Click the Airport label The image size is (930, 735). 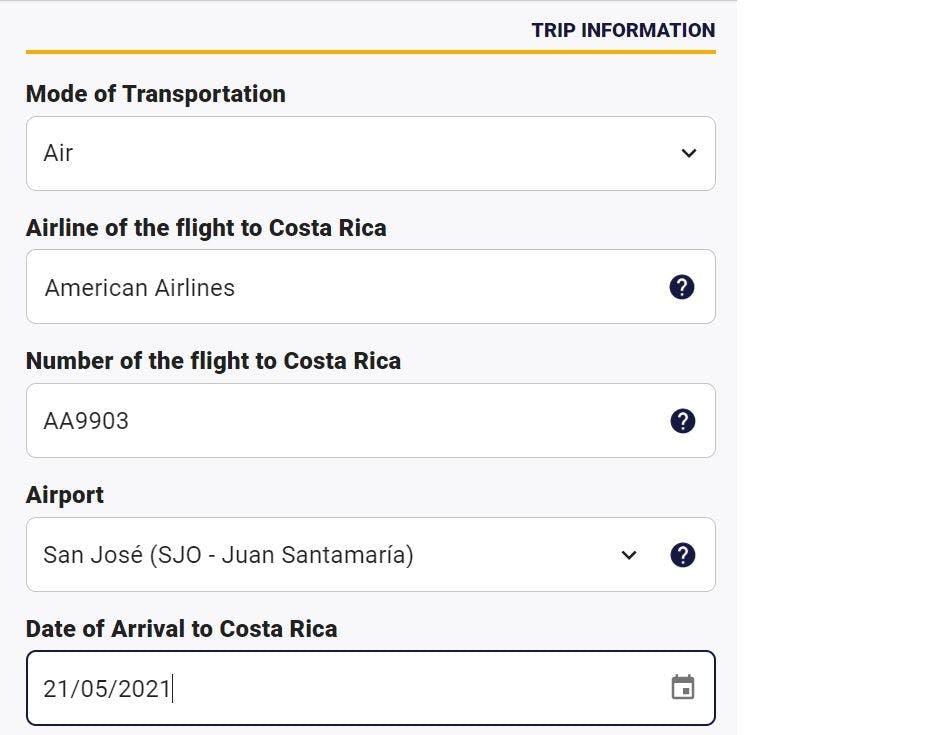(65, 495)
